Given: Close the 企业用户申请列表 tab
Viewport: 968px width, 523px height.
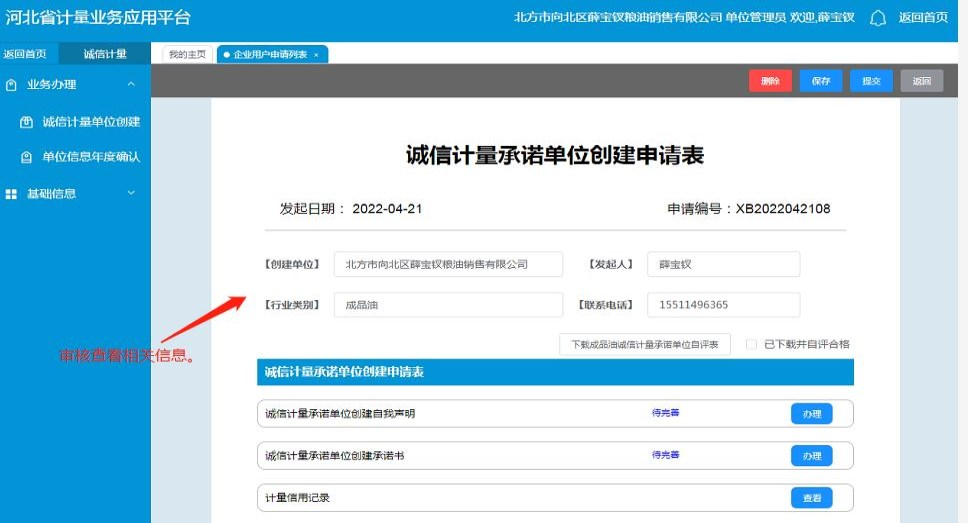Looking at the screenshot, I should tap(316, 55).
